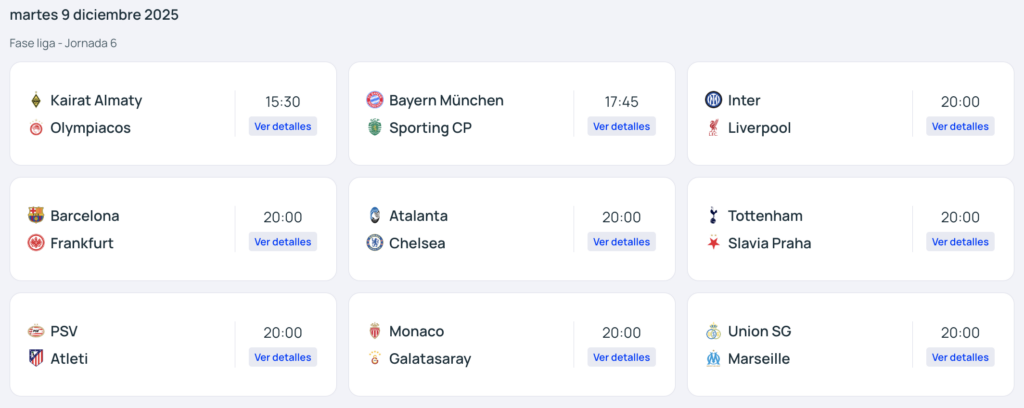Click the Galatasaray club crest
The height and width of the screenshot is (408, 1024).
click(375, 359)
